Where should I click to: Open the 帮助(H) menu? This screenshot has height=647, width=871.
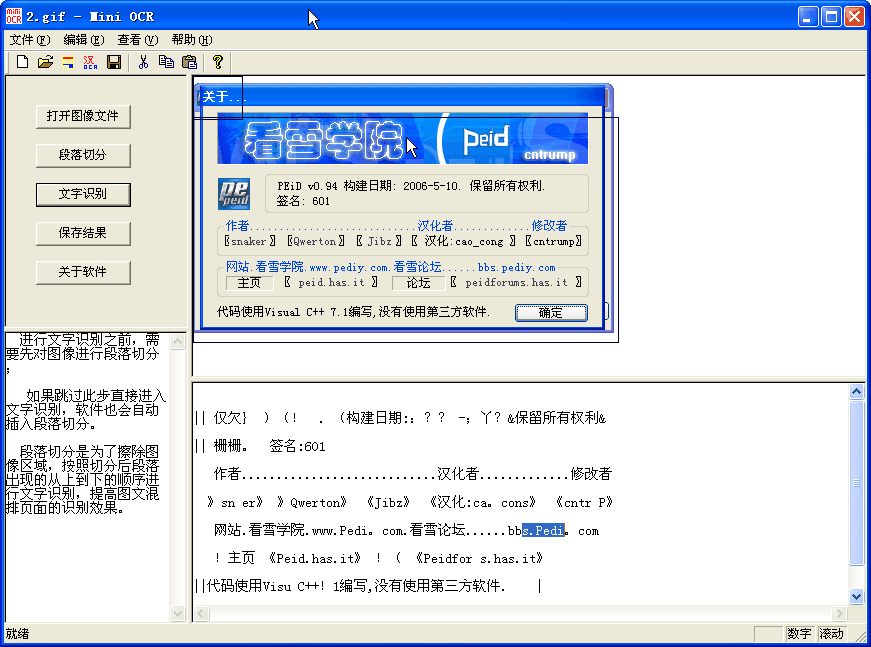coord(192,39)
